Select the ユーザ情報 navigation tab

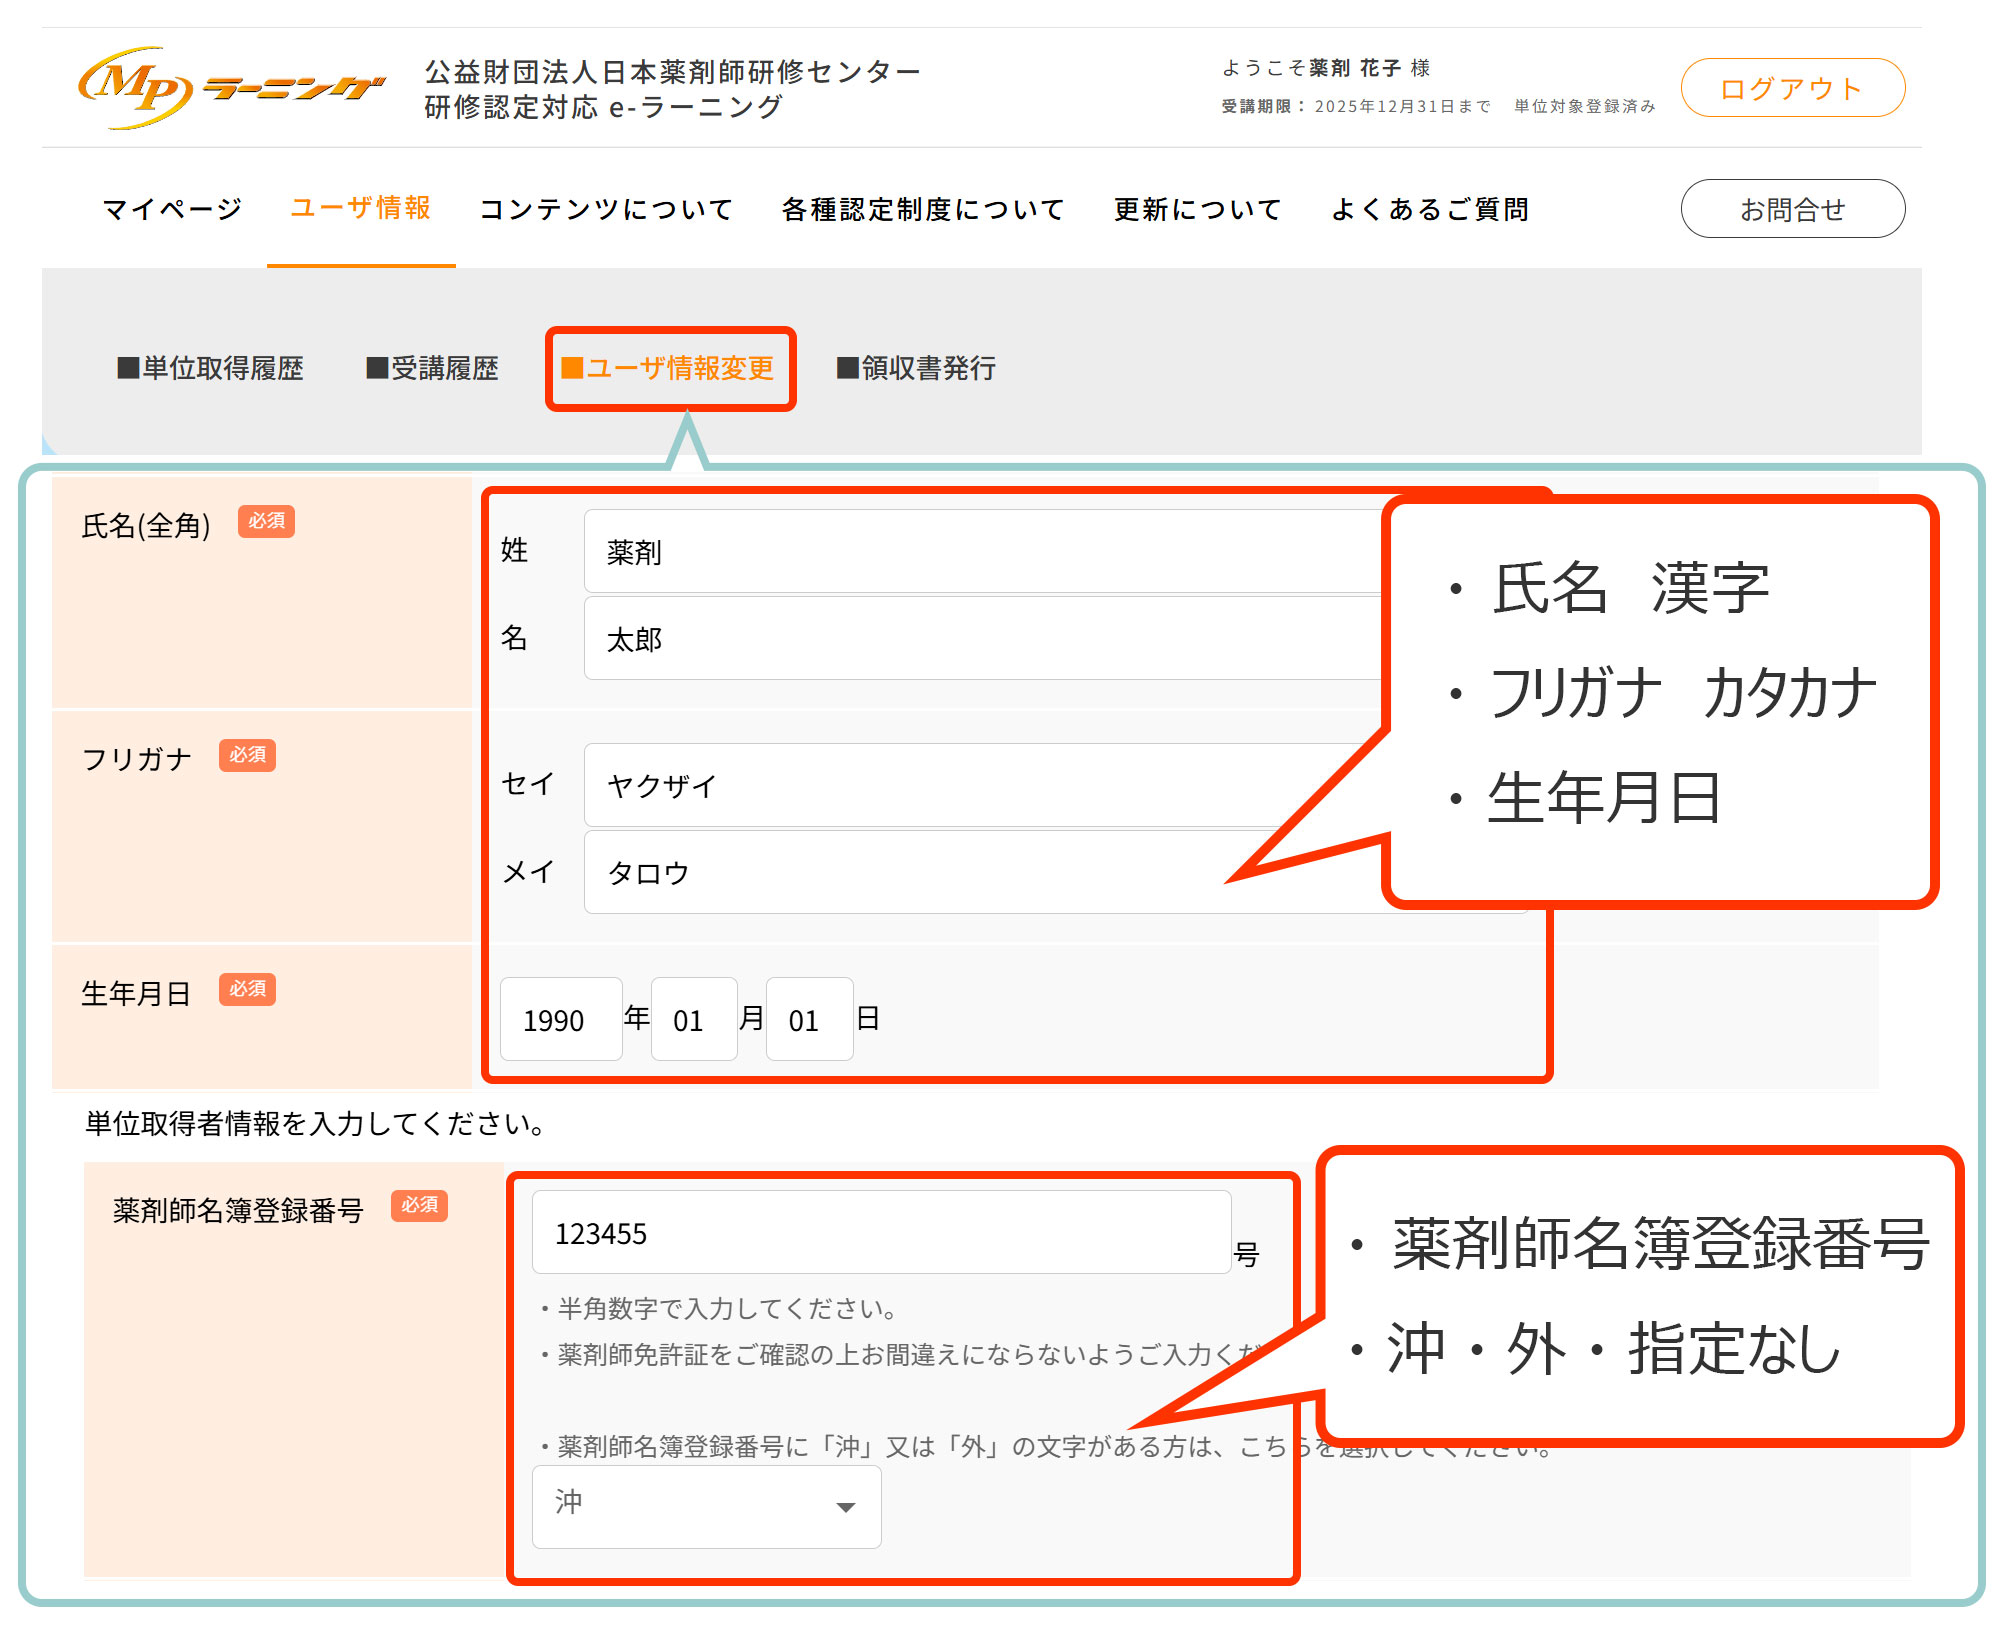tap(360, 209)
